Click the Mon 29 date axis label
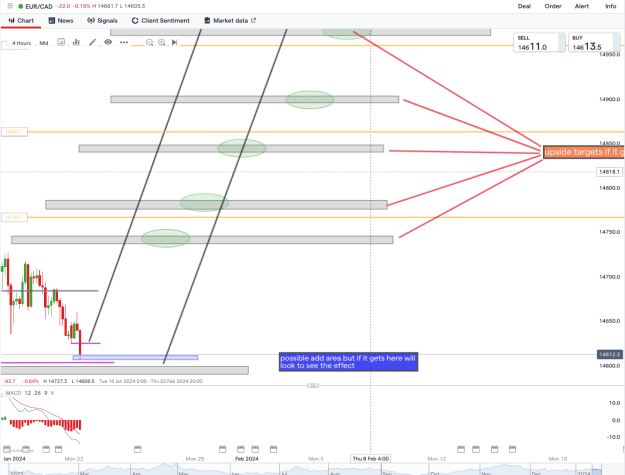 [195, 459]
